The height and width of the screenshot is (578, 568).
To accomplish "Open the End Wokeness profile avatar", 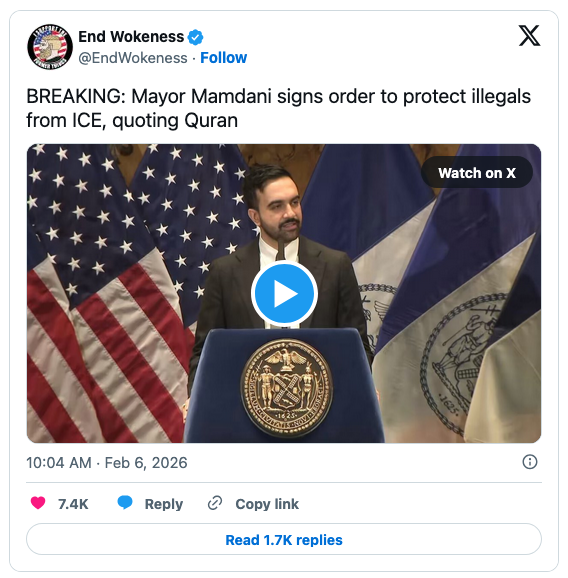I will tap(50, 47).
